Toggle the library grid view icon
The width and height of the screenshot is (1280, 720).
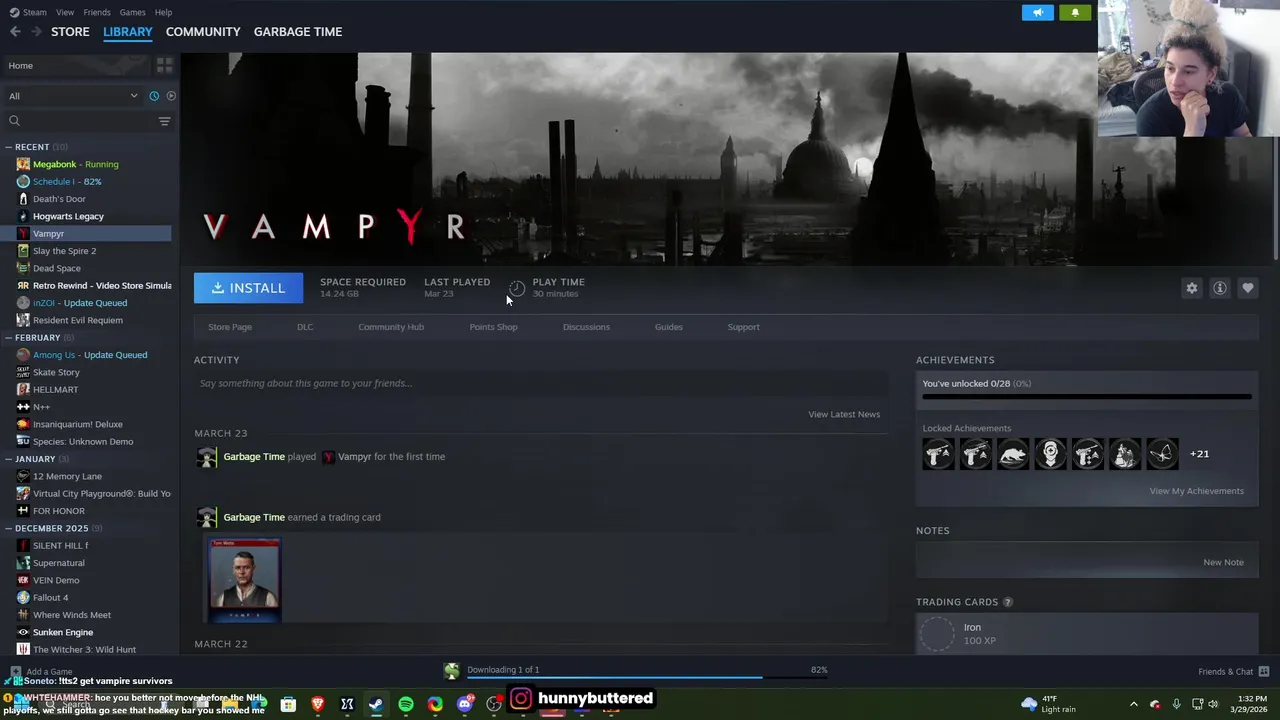pos(164,65)
